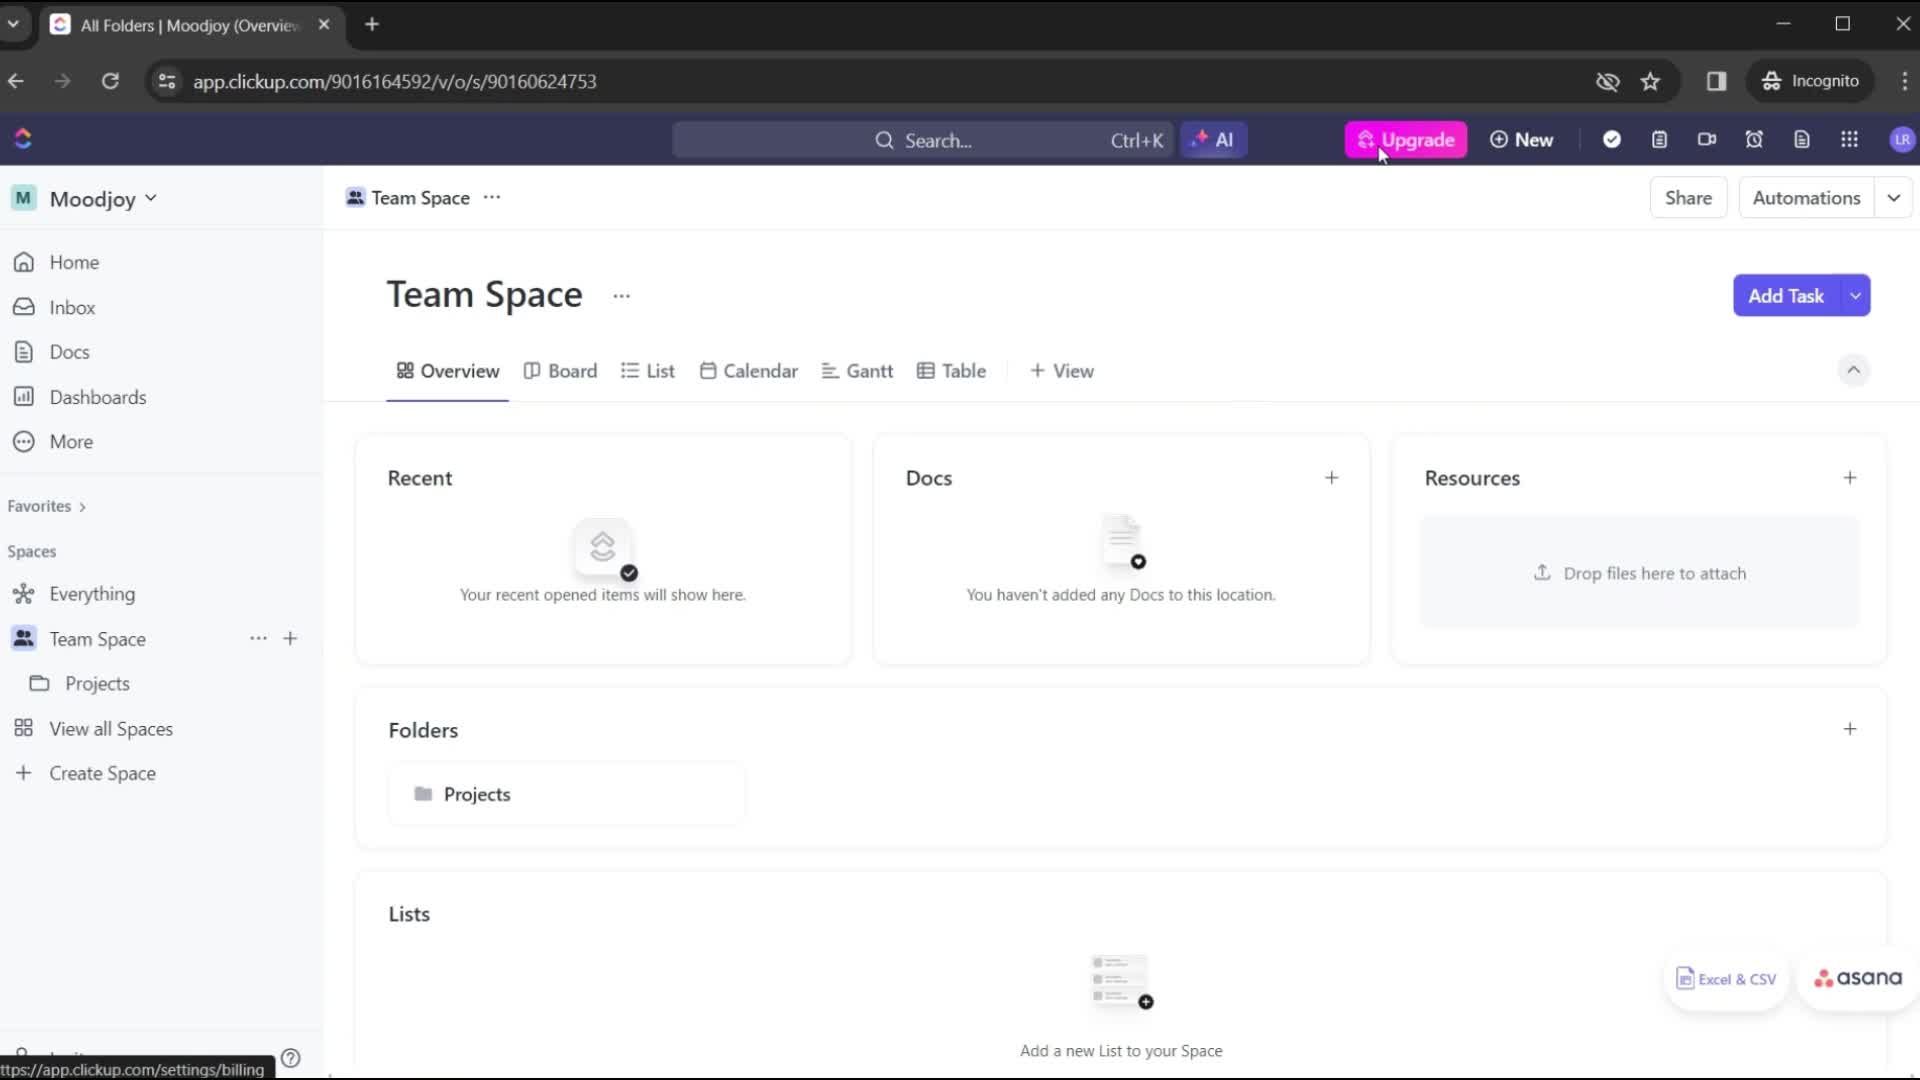The width and height of the screenshot is (1920, 1080).
Task: Expand the Favorites section
Action: (x=47, y=506)
